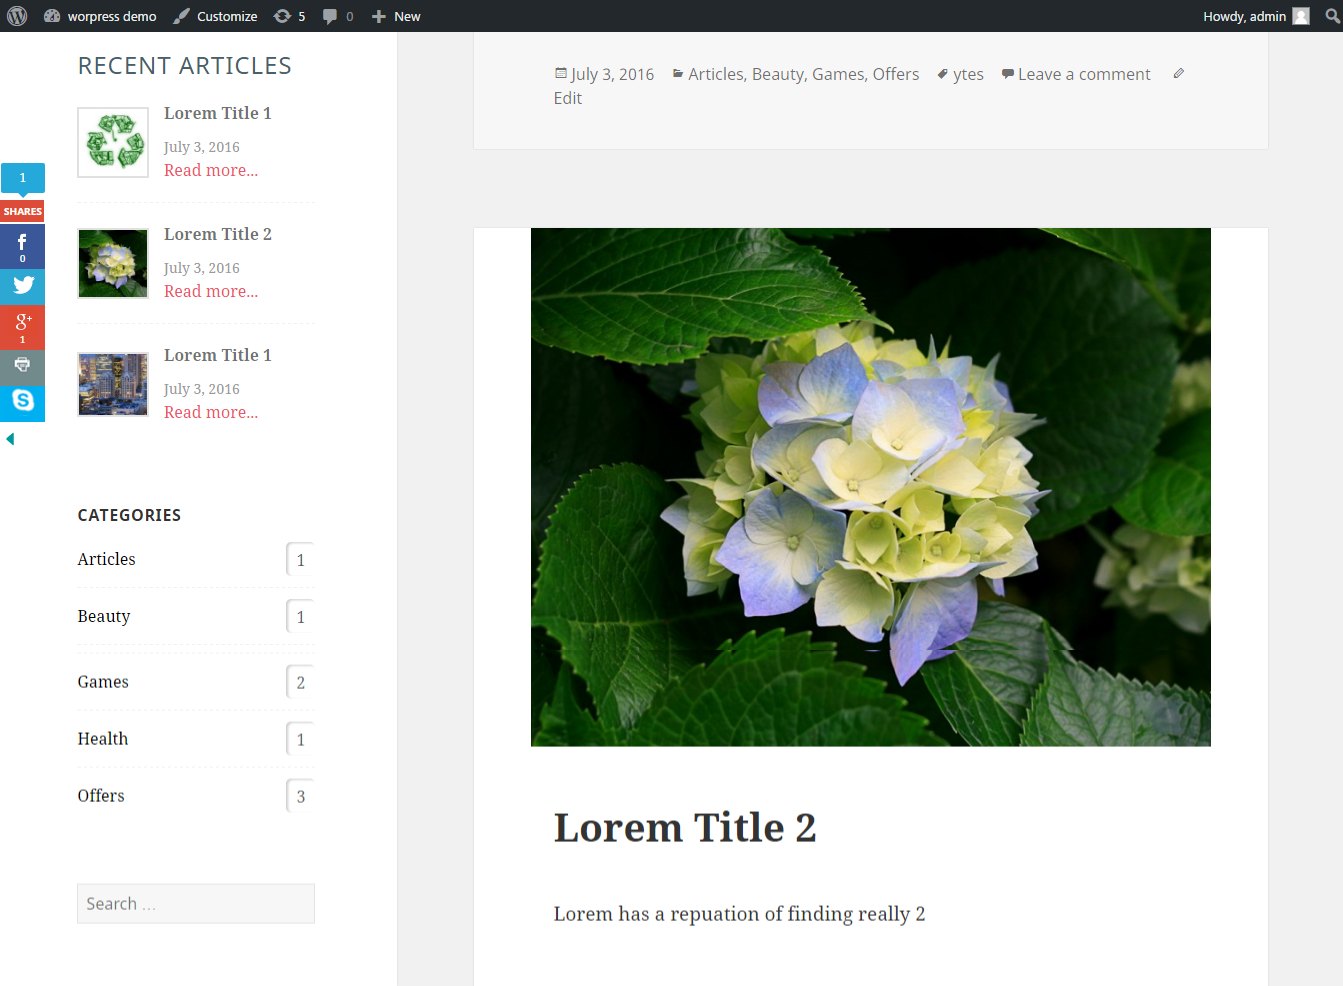Open the city skyline thumbnail in Recent Articles
The width and height of the screenshot is (1343, 986).
pyautogui.click(x=113, y=384)
